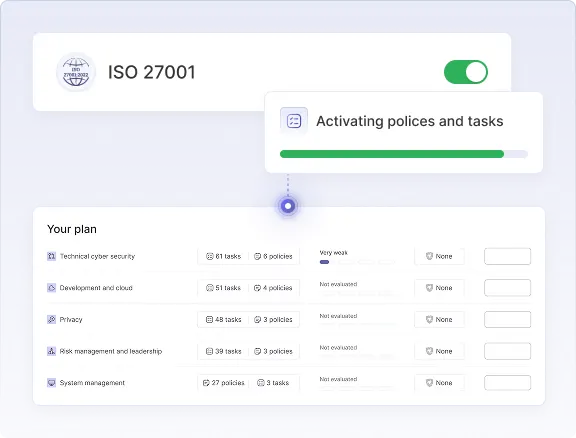Image resolution: width=576 pixels, height=438 pixels.
Task: Click Not evaluated in Privacy row
Action: tap(338, 316)
